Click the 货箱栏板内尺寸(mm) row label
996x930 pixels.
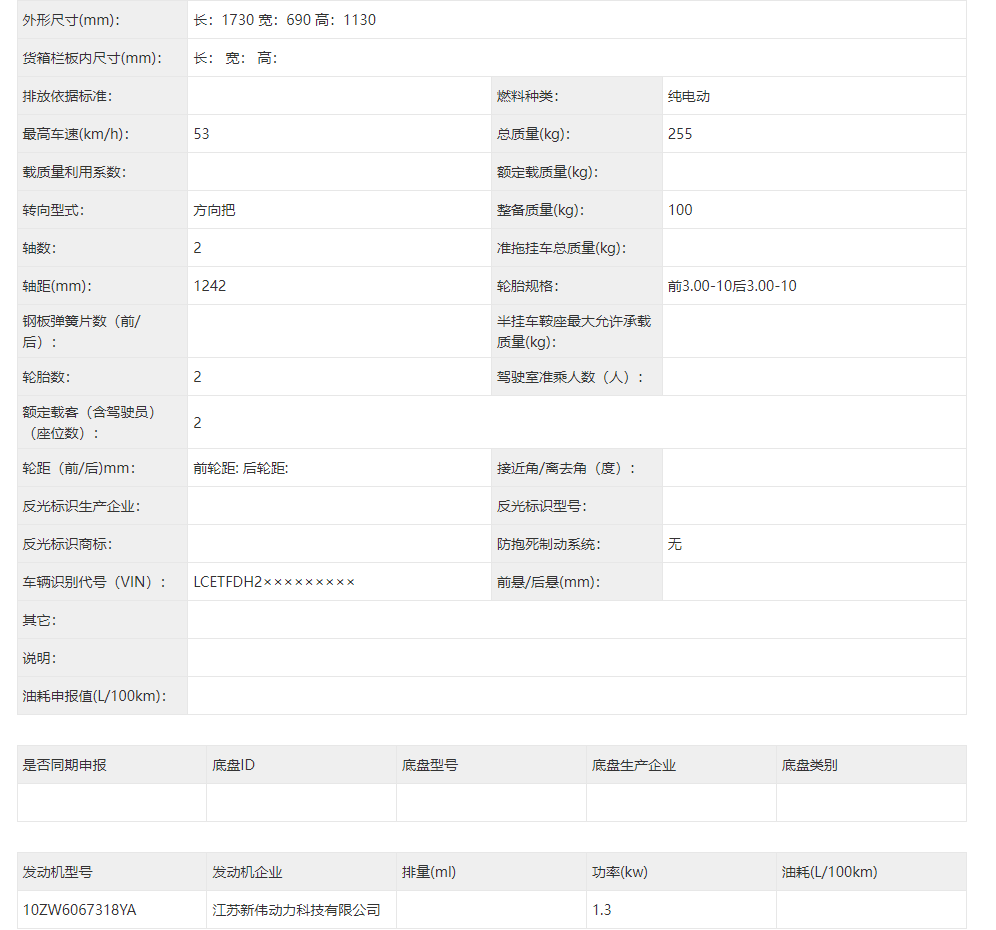(92, 58)
